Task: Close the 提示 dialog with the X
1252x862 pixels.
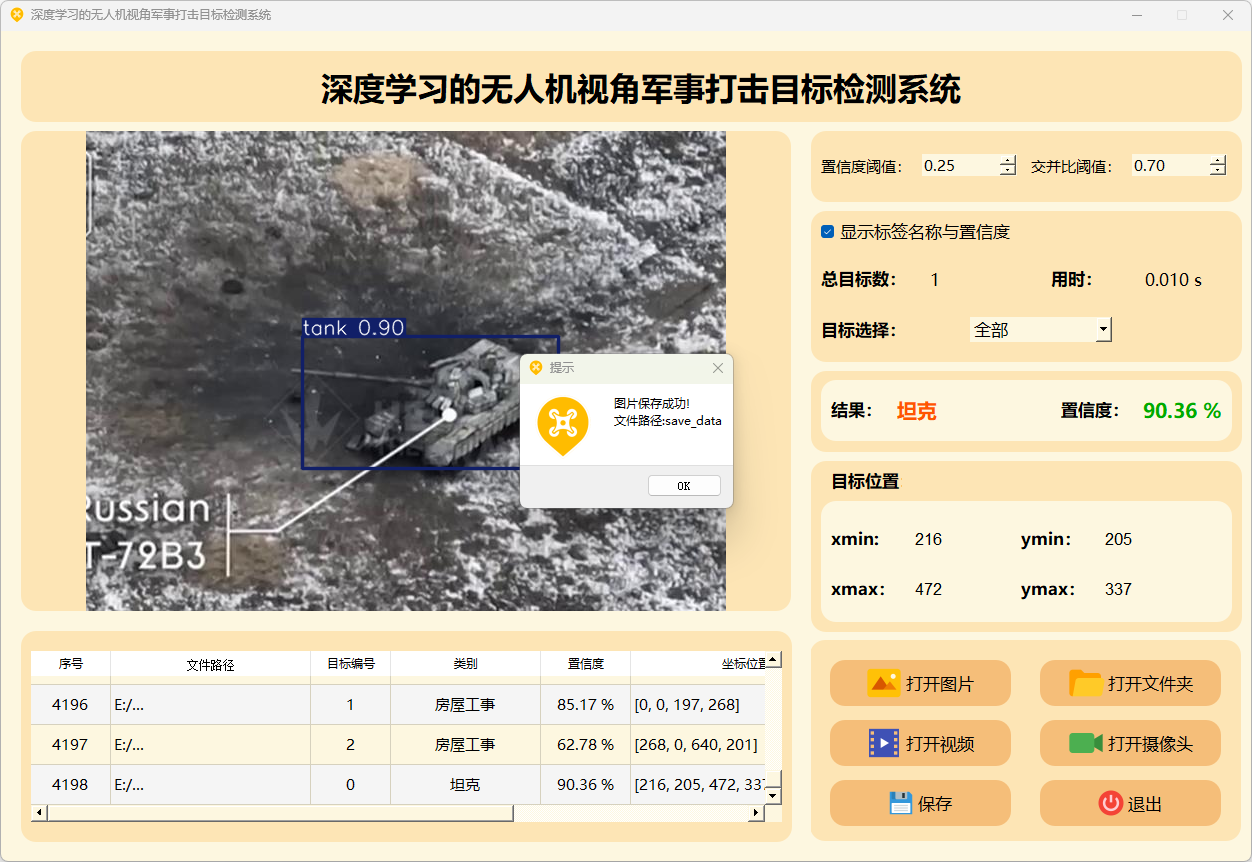Action: tap(717, 368)
